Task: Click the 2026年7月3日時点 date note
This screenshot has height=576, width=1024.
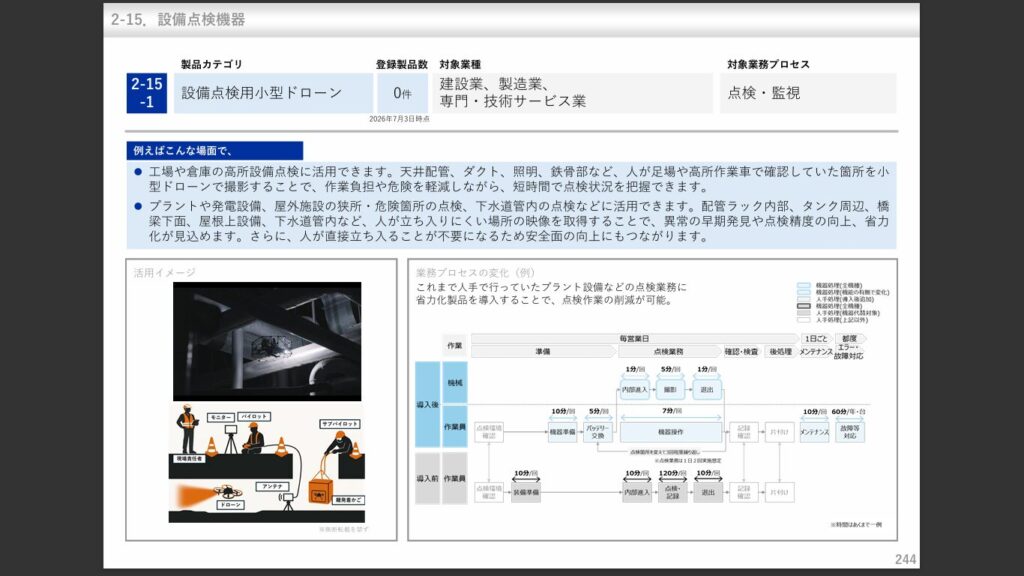Action: 399,119
